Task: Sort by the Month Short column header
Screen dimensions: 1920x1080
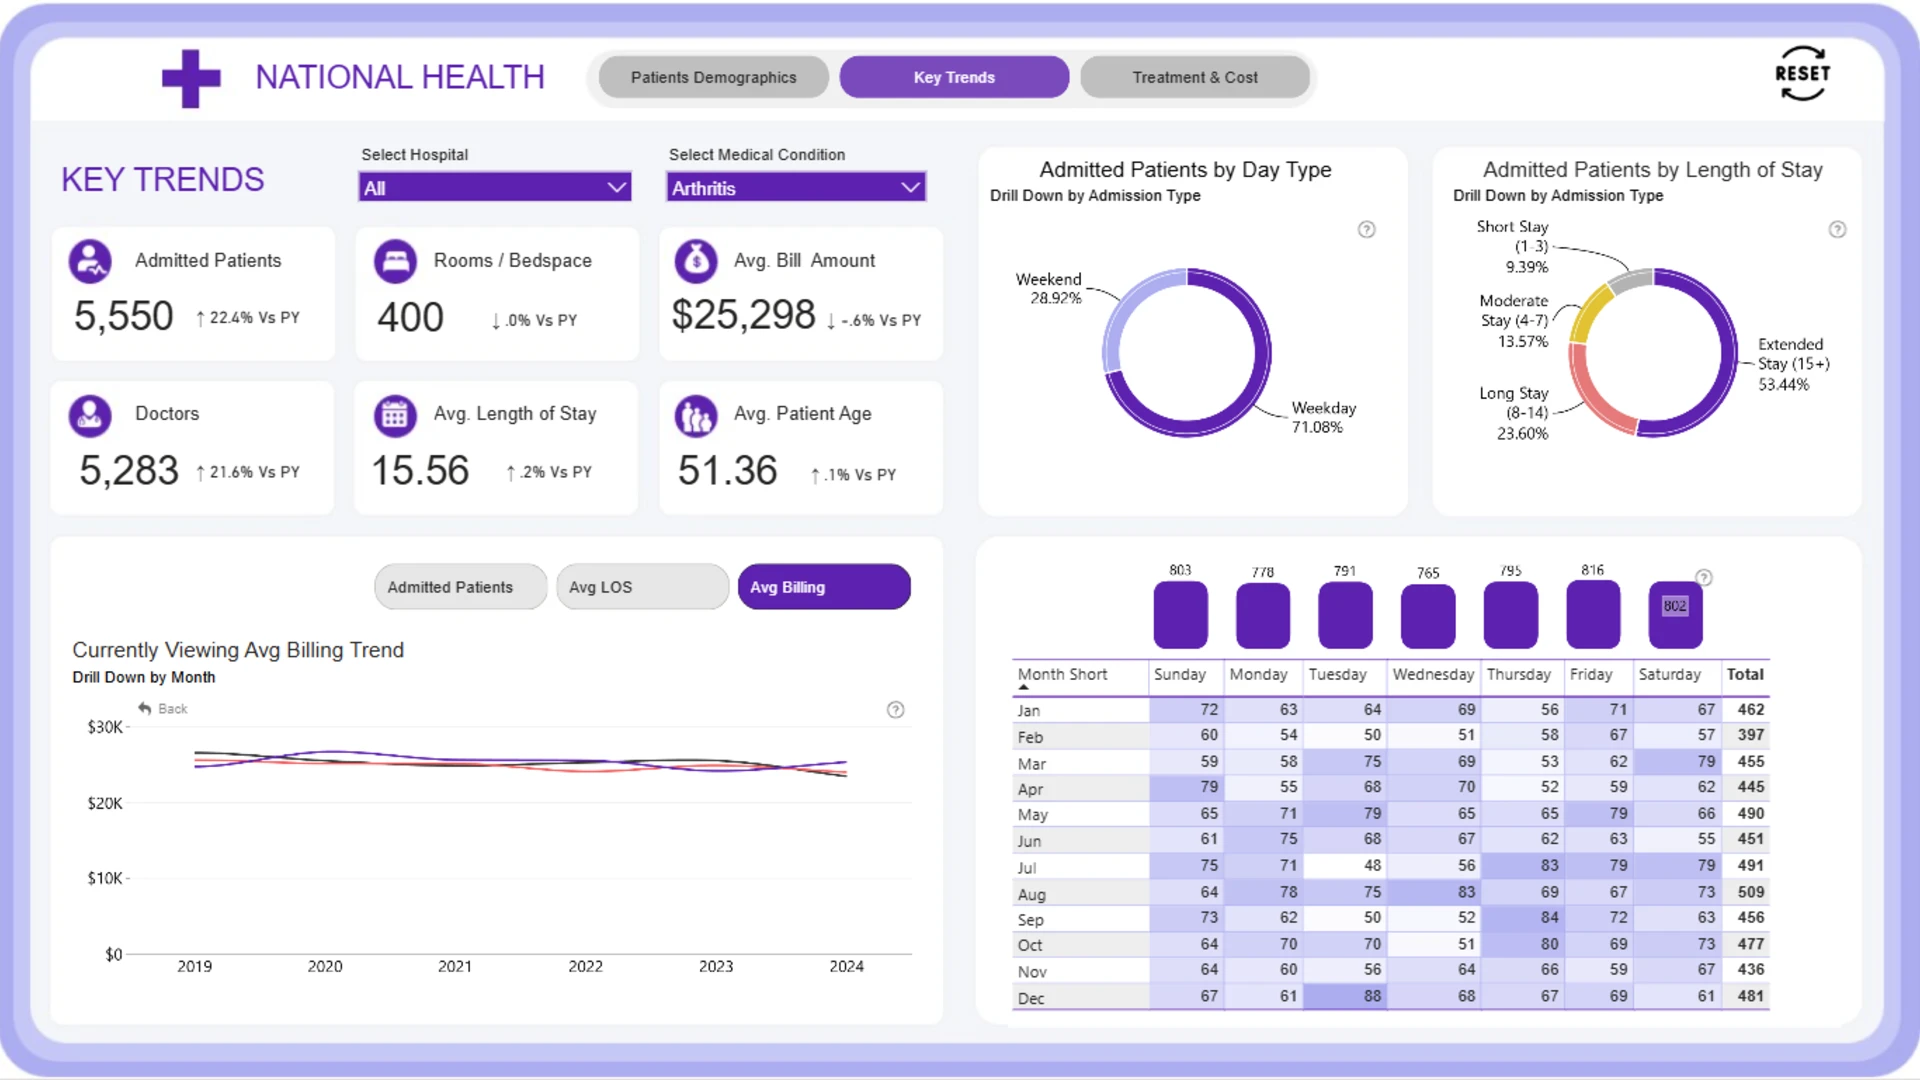Action: pyautogui.click(x=1062, y=674)
